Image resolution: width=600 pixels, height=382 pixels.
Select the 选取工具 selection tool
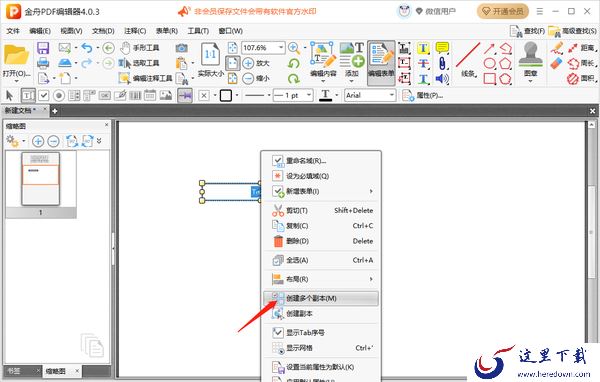click(x=139, y=63)
